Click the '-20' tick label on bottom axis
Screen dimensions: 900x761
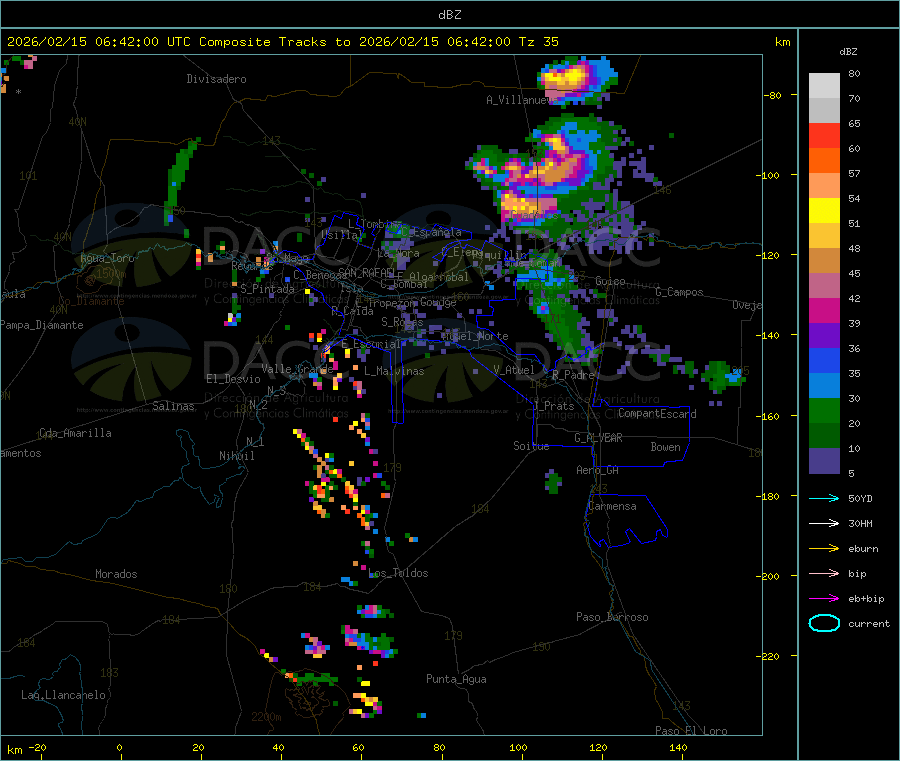point(37,747)
